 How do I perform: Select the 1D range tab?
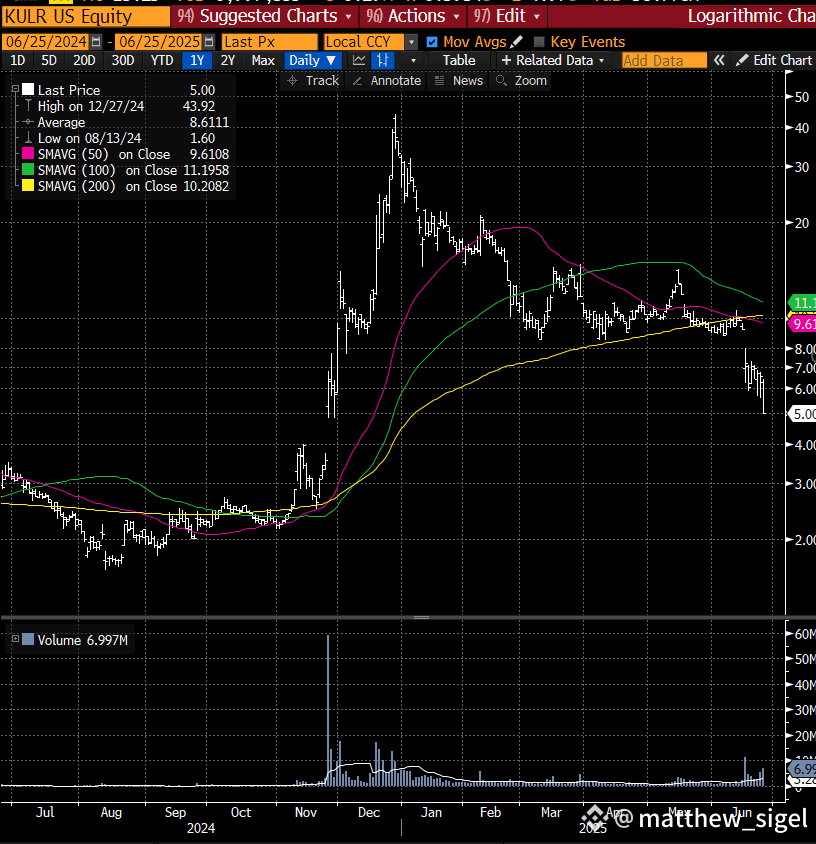[x=18, y=60]
